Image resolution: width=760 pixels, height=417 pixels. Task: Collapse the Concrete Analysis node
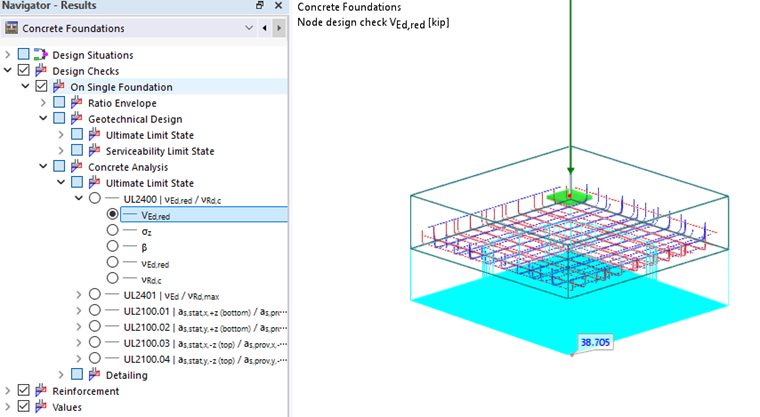tap(43, 166)
